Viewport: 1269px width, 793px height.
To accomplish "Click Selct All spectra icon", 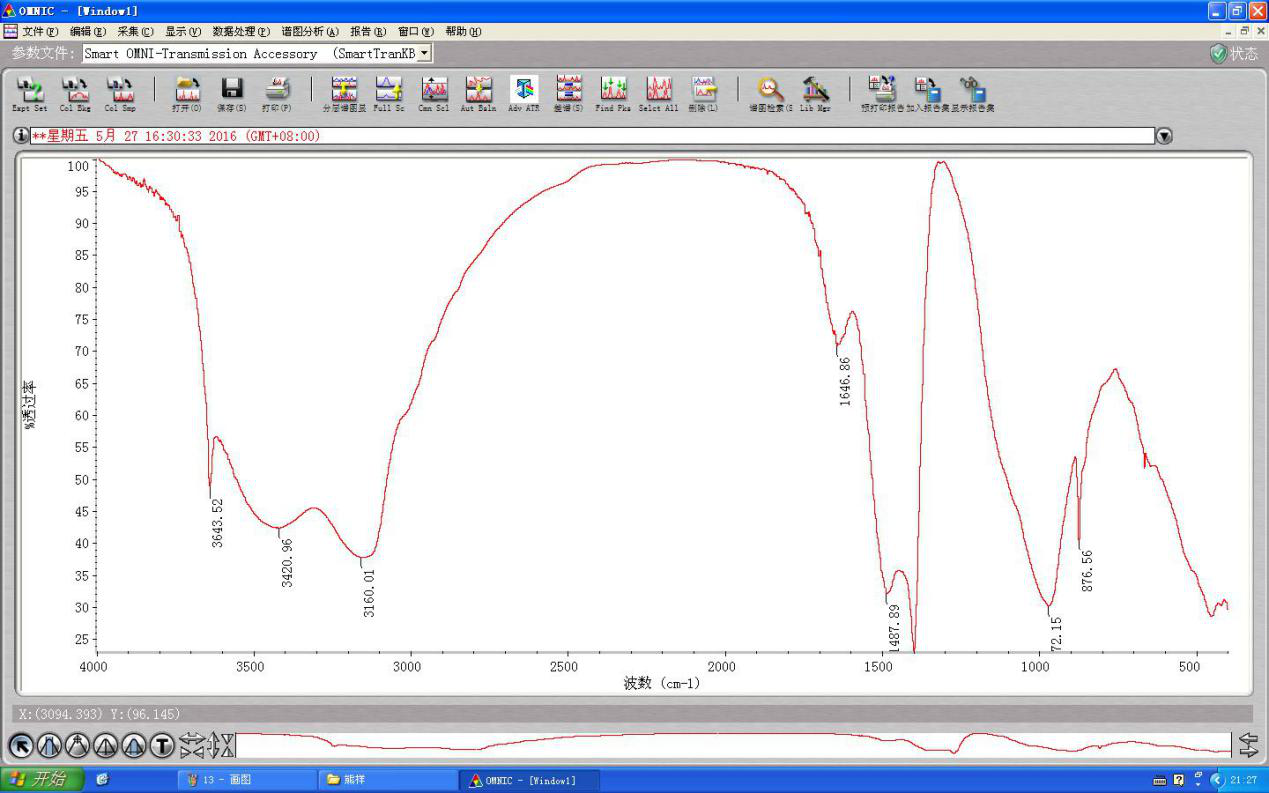I will [658, 93].
